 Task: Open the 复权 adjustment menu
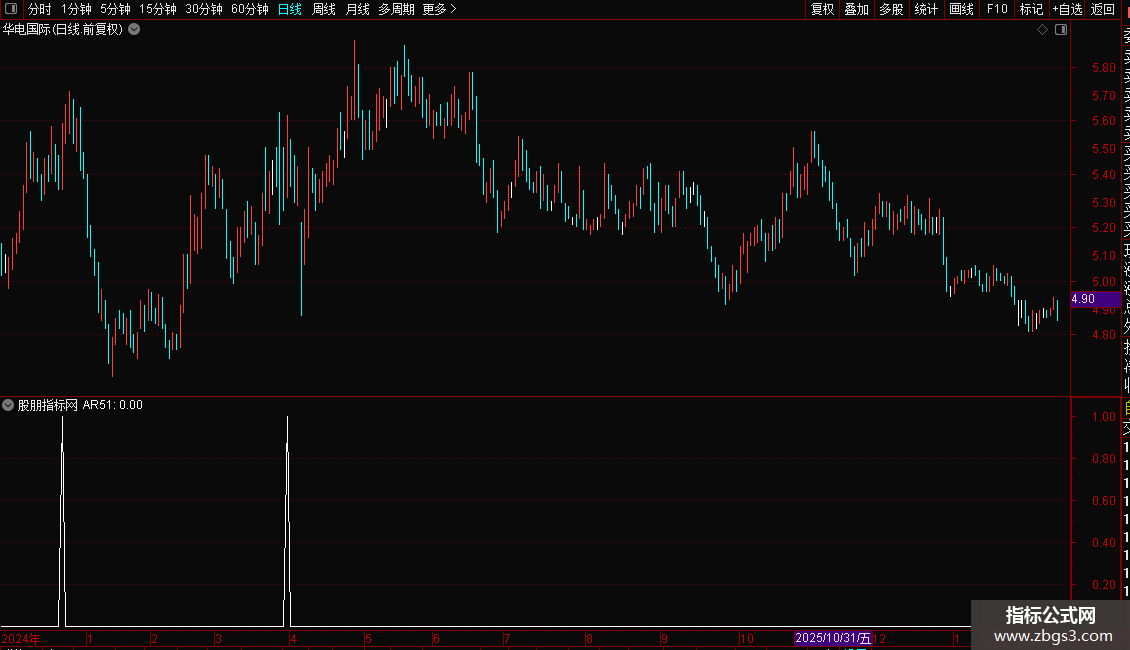click(x=822, y=9)
